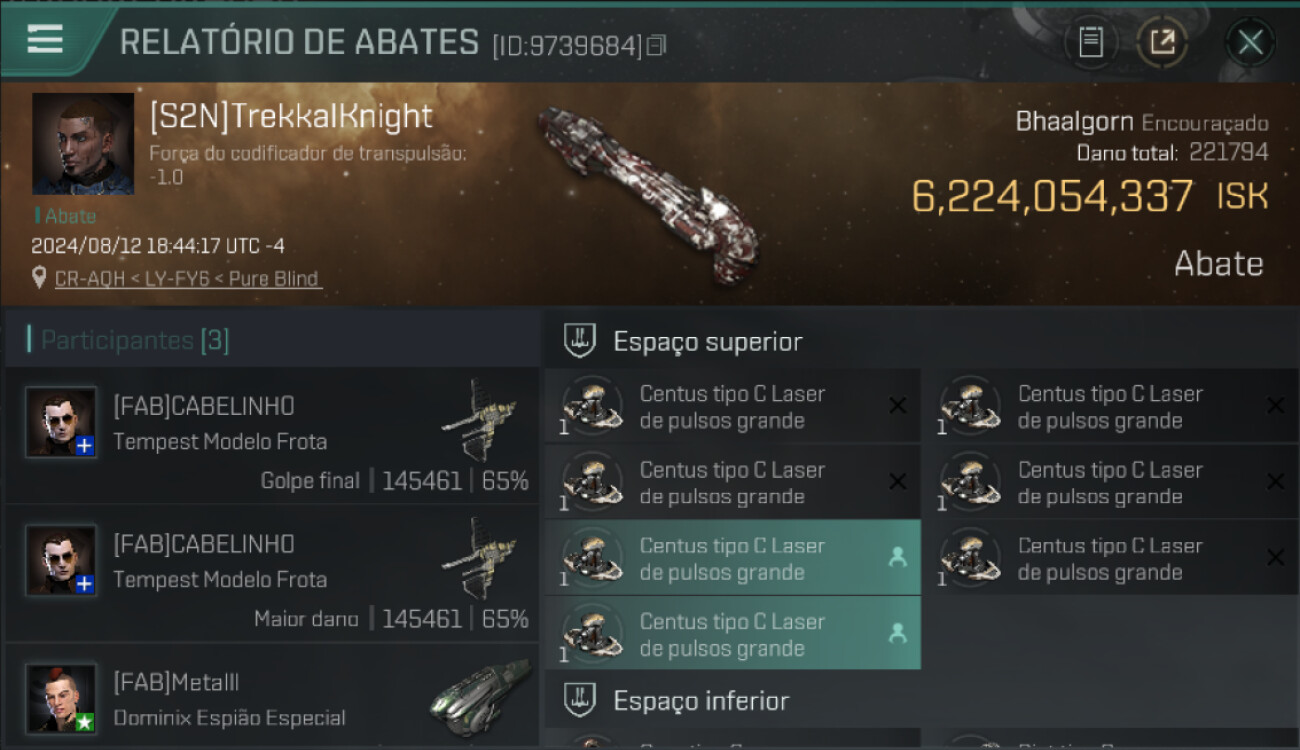Open the hamburger menu
1300x750 pixels.
45,40
